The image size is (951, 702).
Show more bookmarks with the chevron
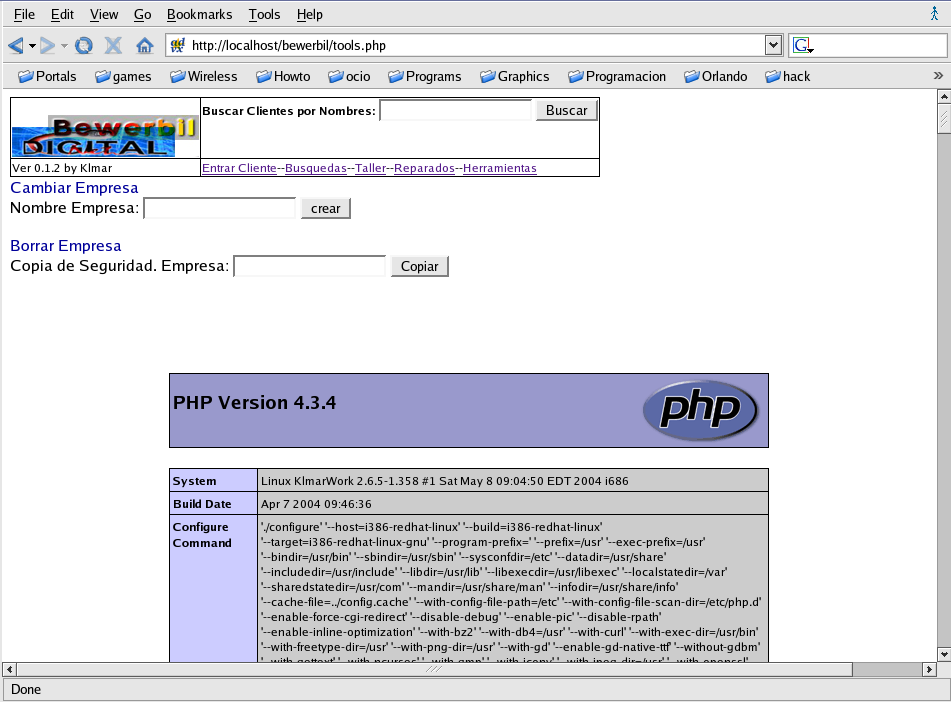pyautogui.click(x=938, y=76)
